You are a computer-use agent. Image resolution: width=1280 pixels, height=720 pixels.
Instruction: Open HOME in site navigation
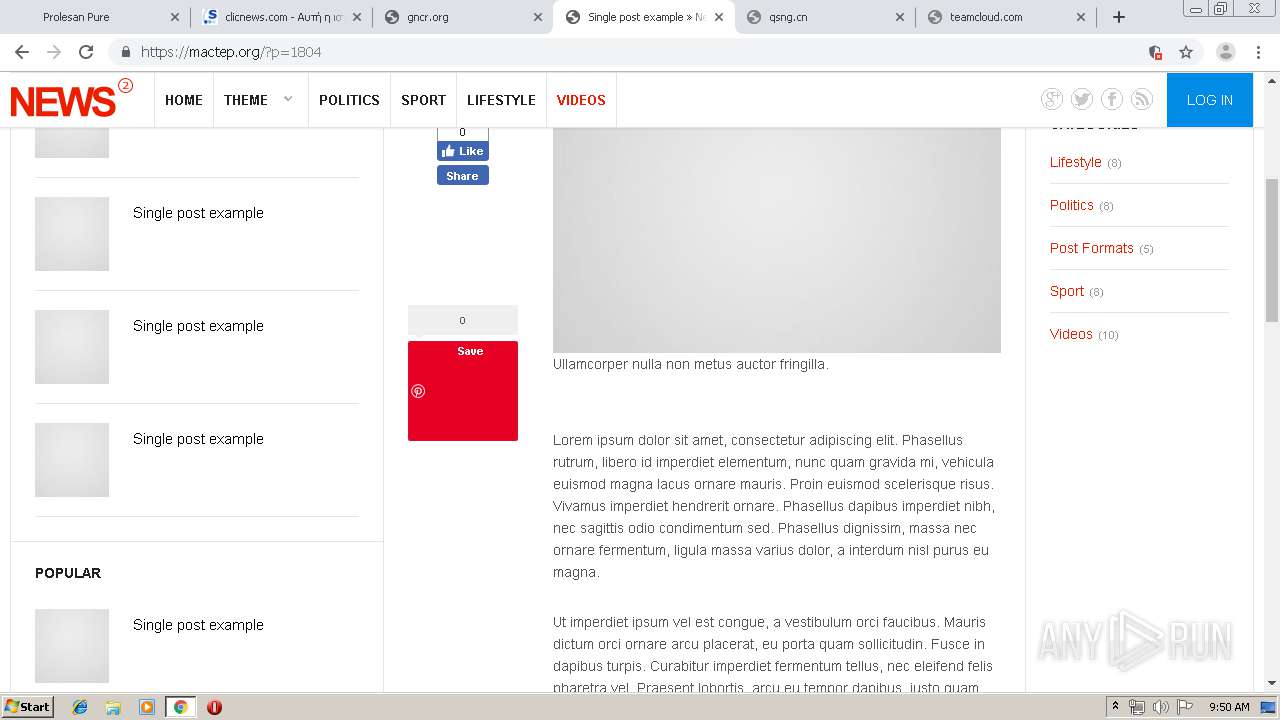click(x=184, y=100)
